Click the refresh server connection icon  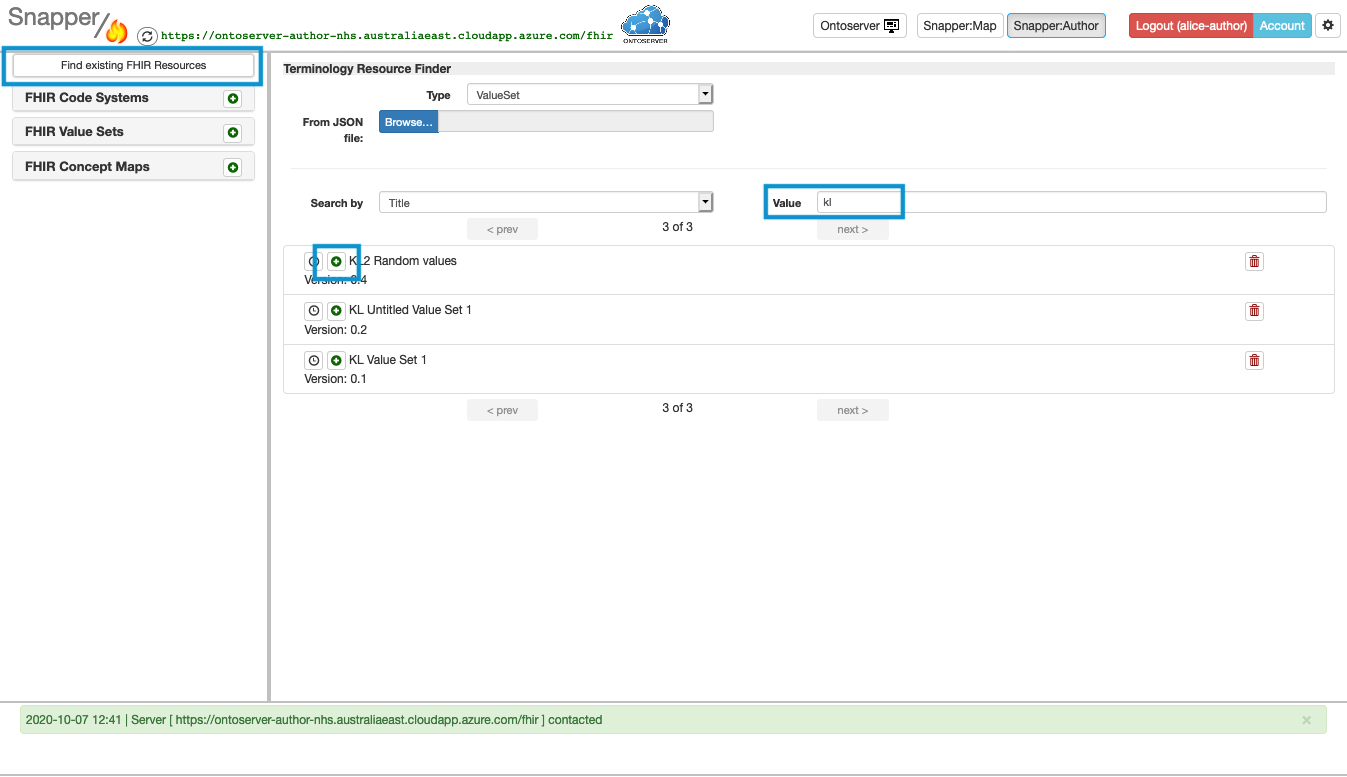click(x=147, y=36)
